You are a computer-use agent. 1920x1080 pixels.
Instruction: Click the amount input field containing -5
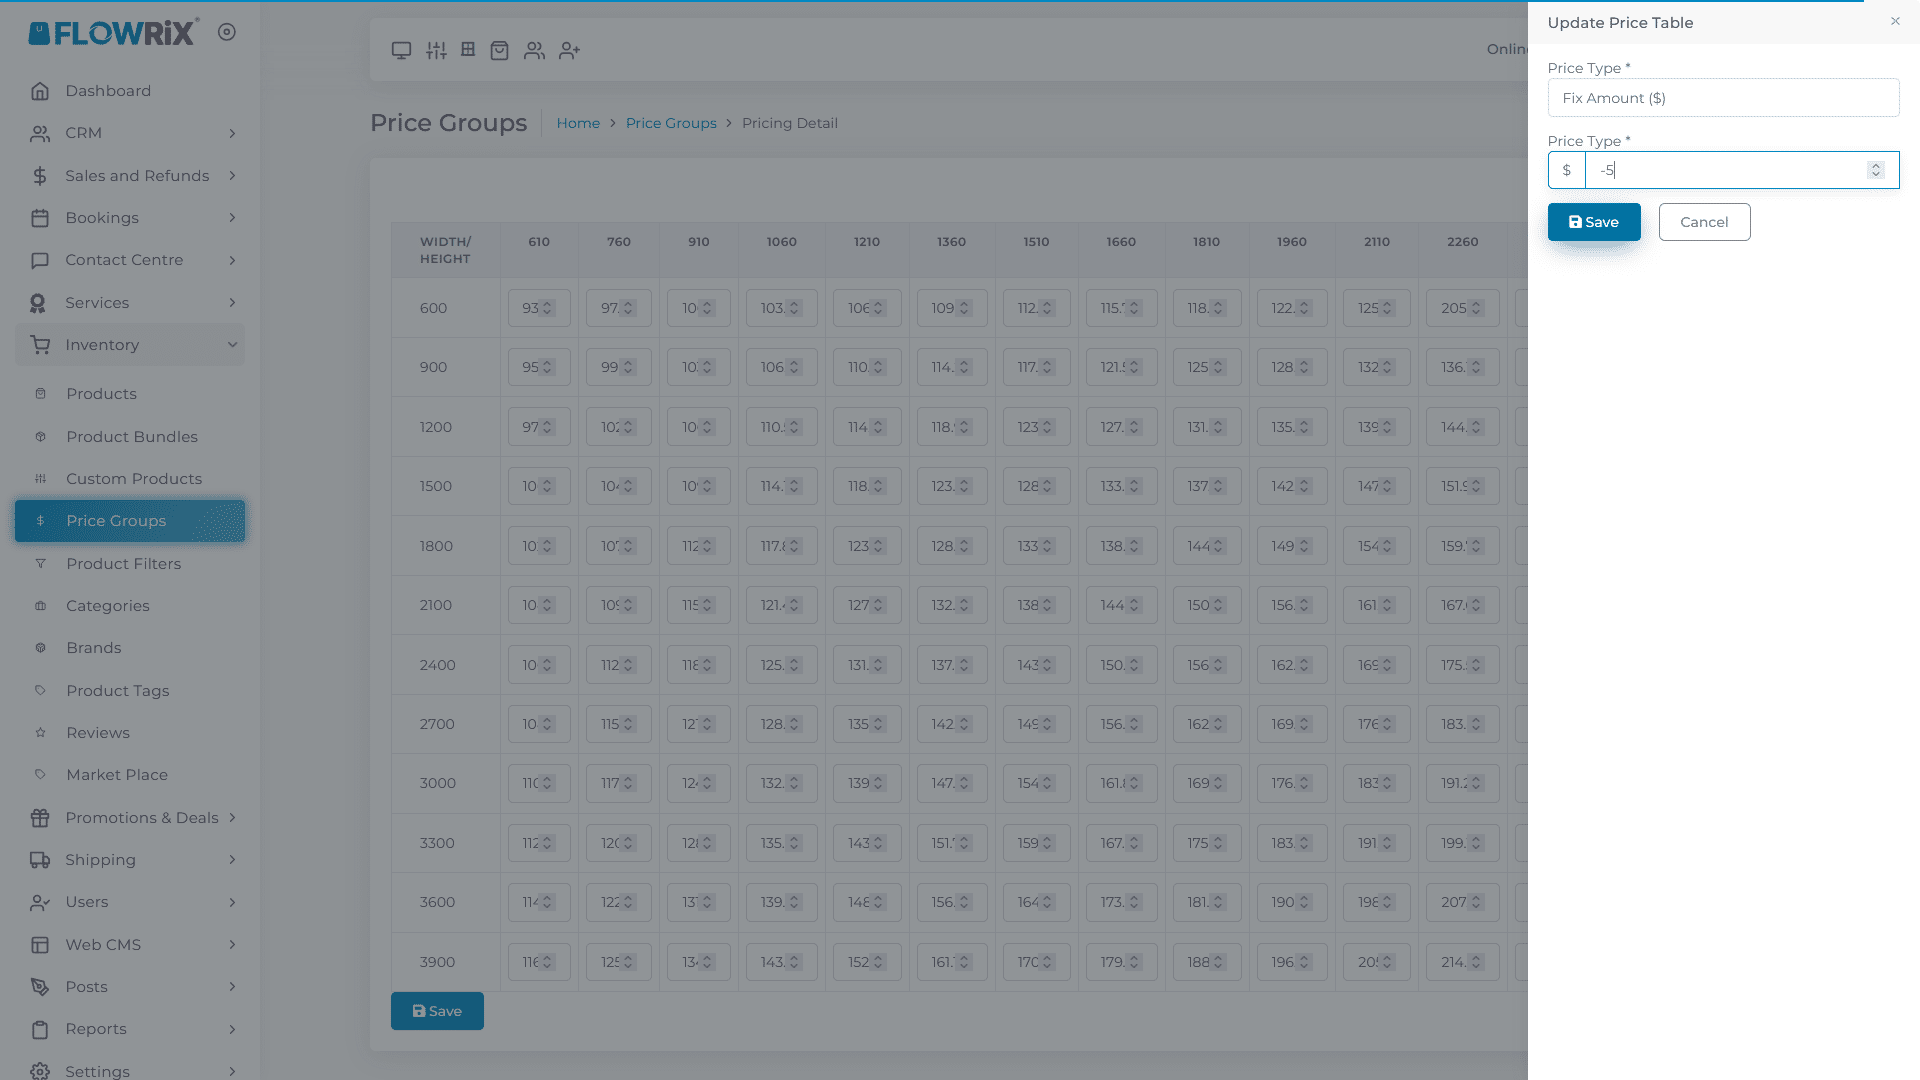coord(1724,170)
